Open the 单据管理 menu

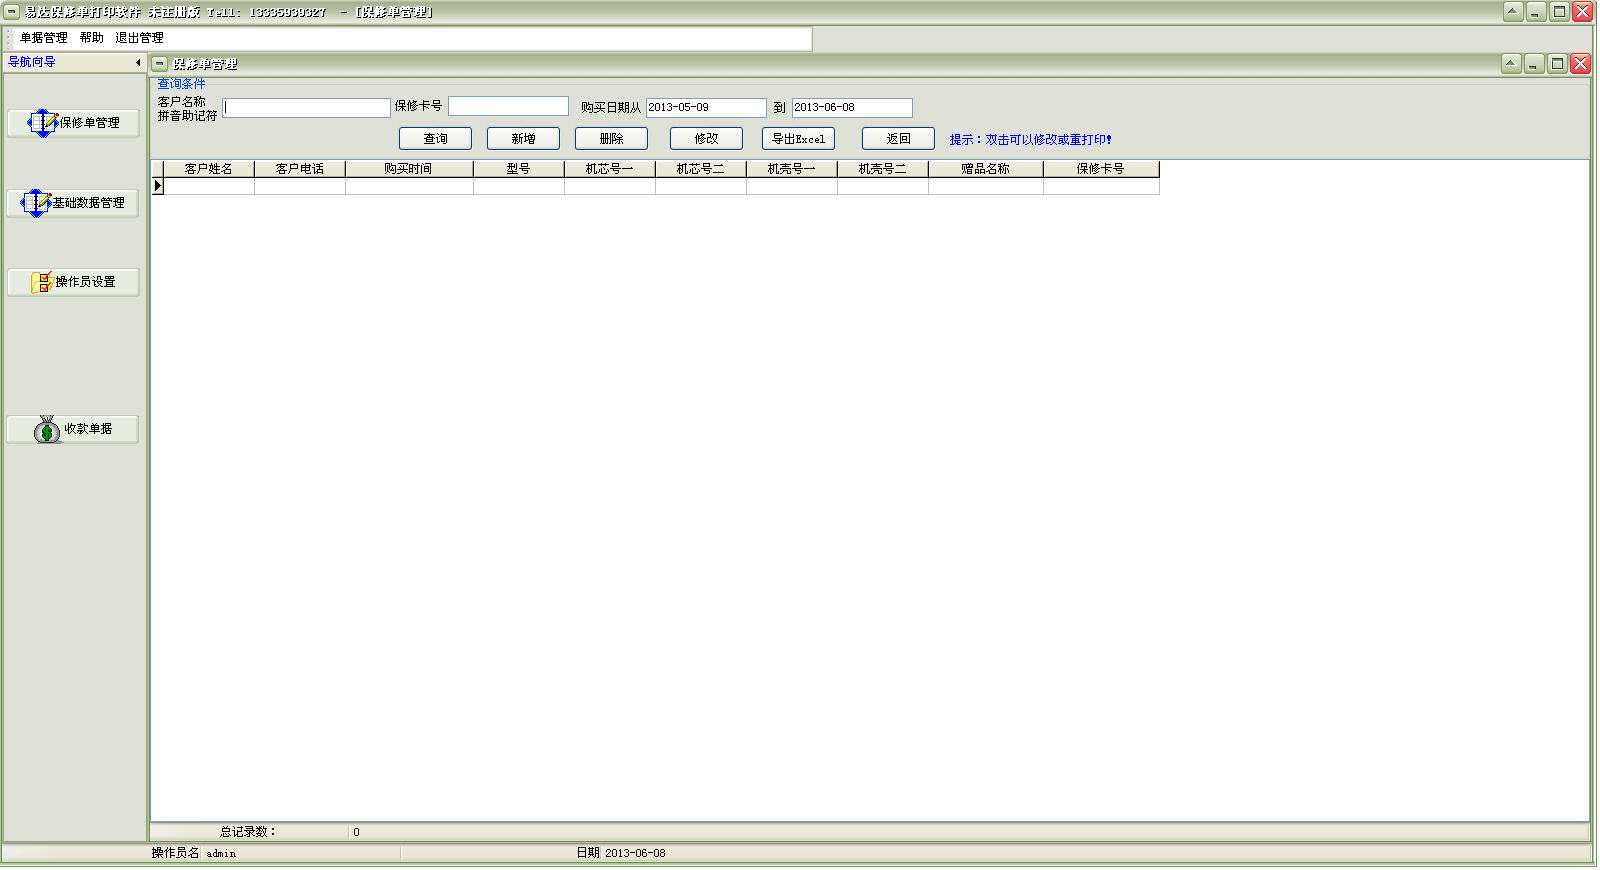(x=44, y=38)
